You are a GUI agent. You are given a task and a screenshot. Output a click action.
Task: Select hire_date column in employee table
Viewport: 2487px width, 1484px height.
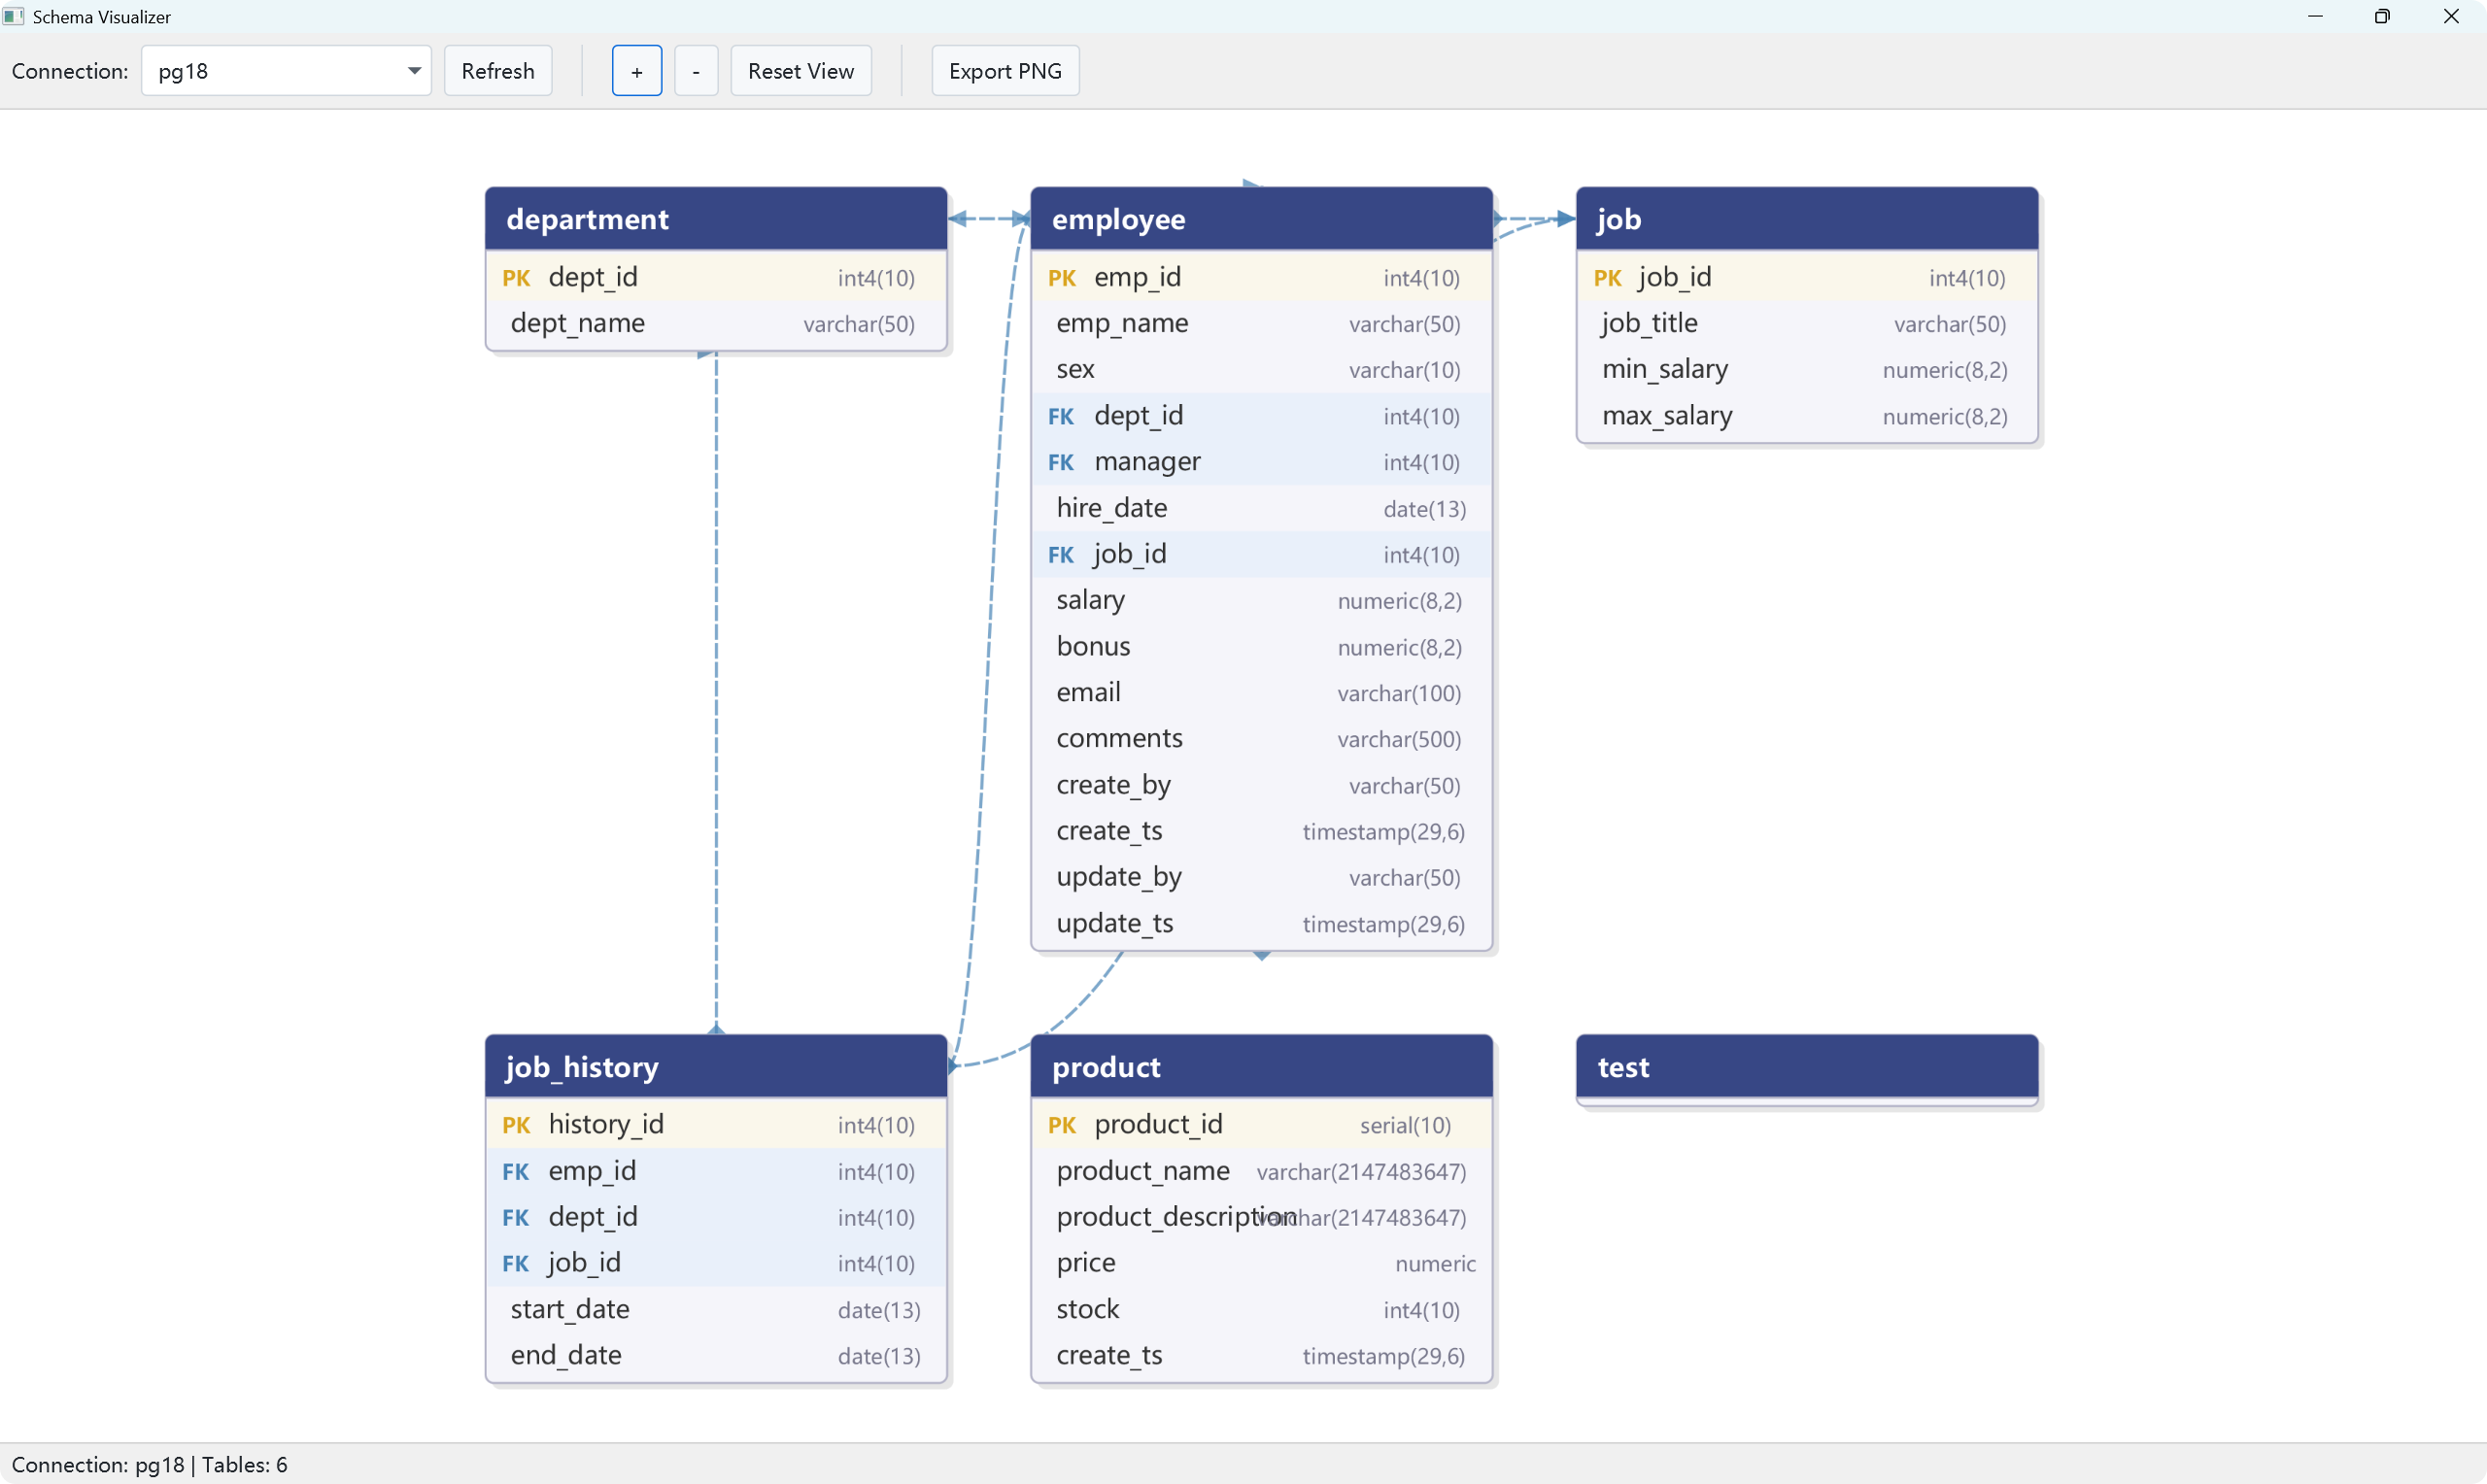pyautogui.click(x=1260, y=508)
